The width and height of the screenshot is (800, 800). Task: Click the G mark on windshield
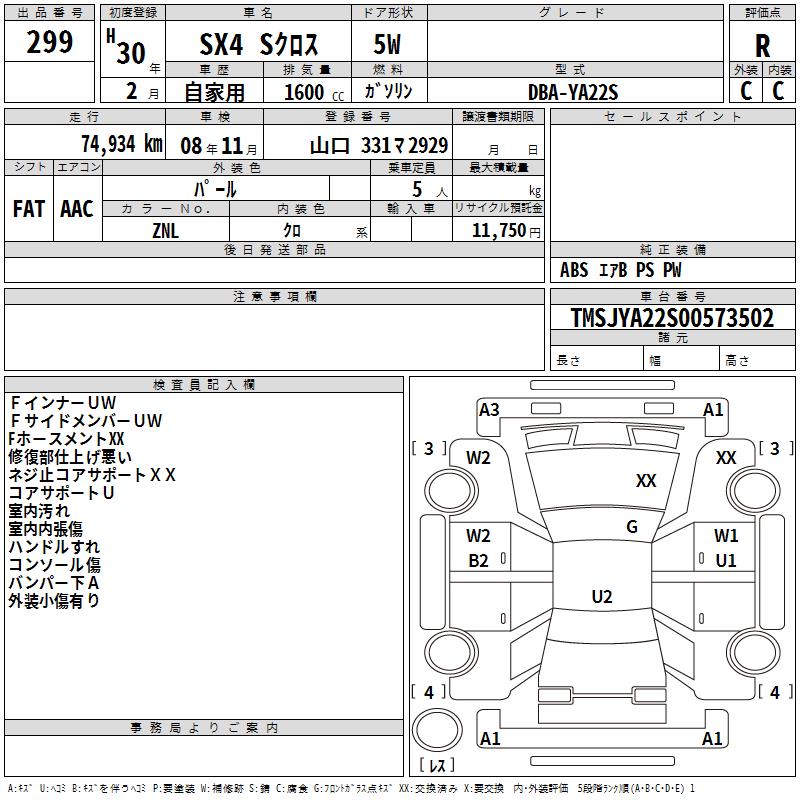632,526
